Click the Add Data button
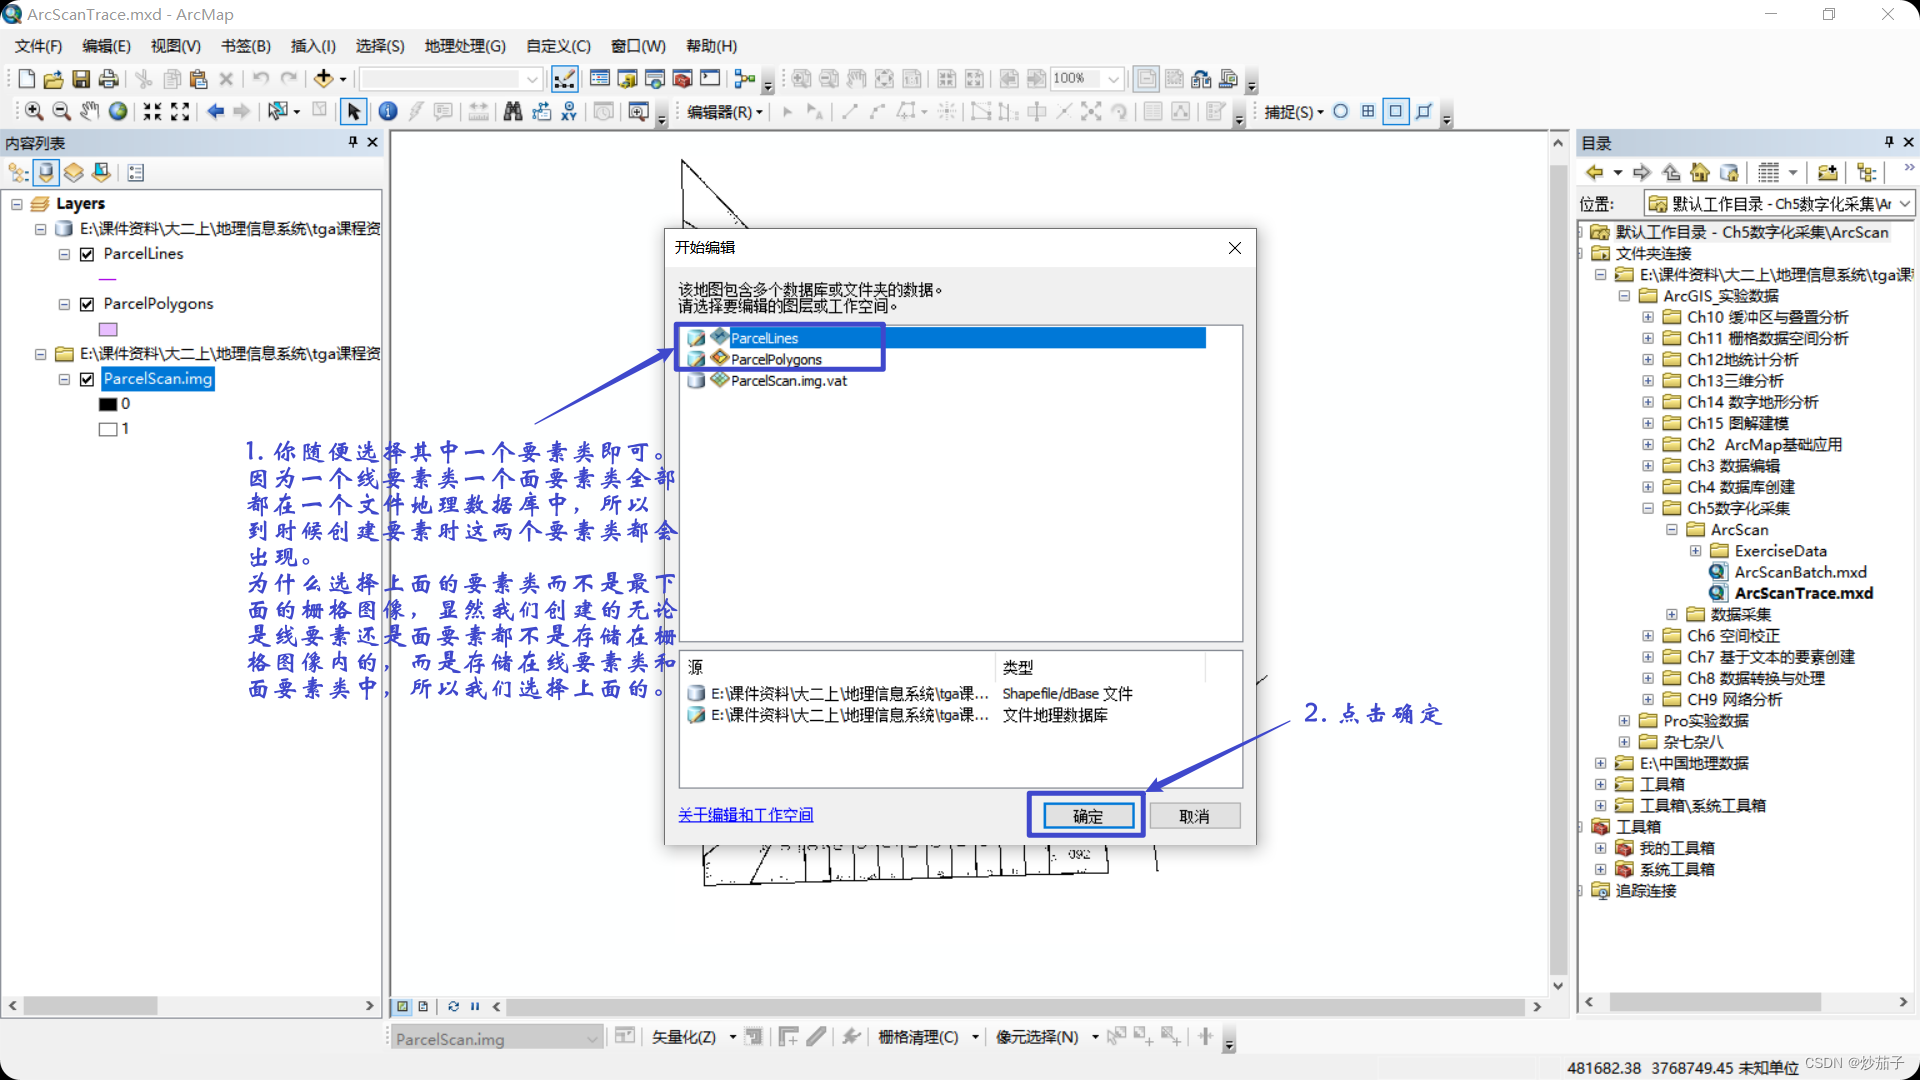 click(323, 79)
